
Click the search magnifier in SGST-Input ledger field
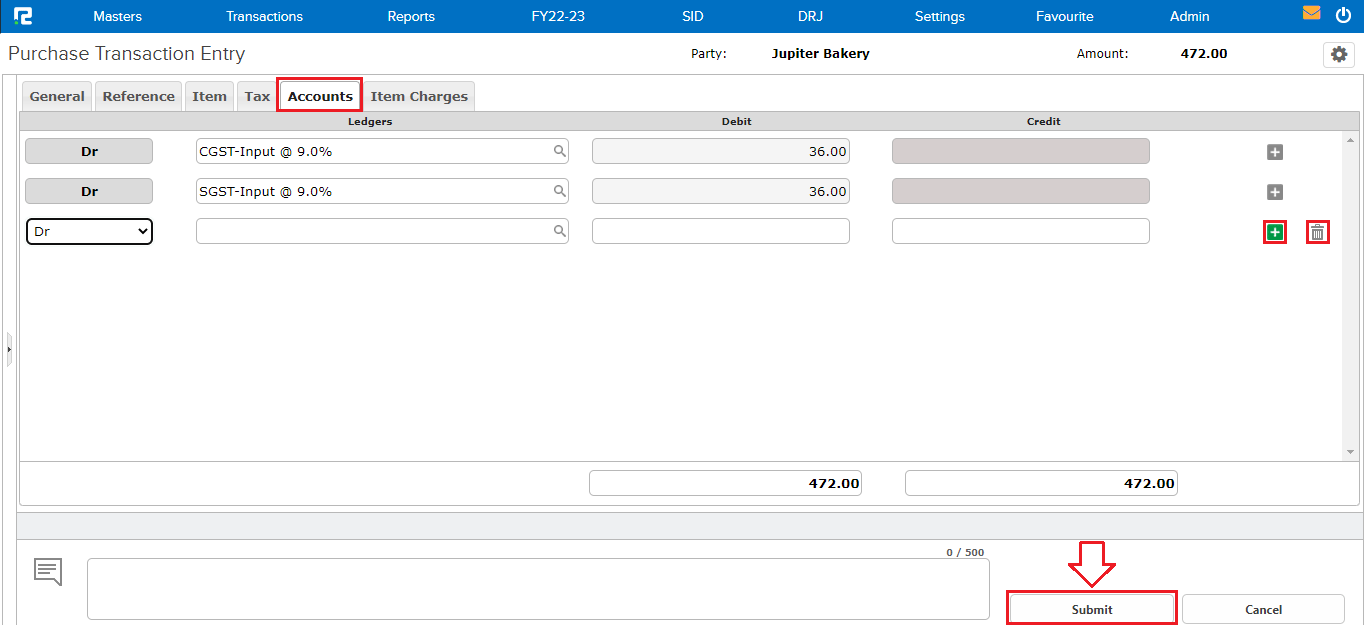[559, 190]
